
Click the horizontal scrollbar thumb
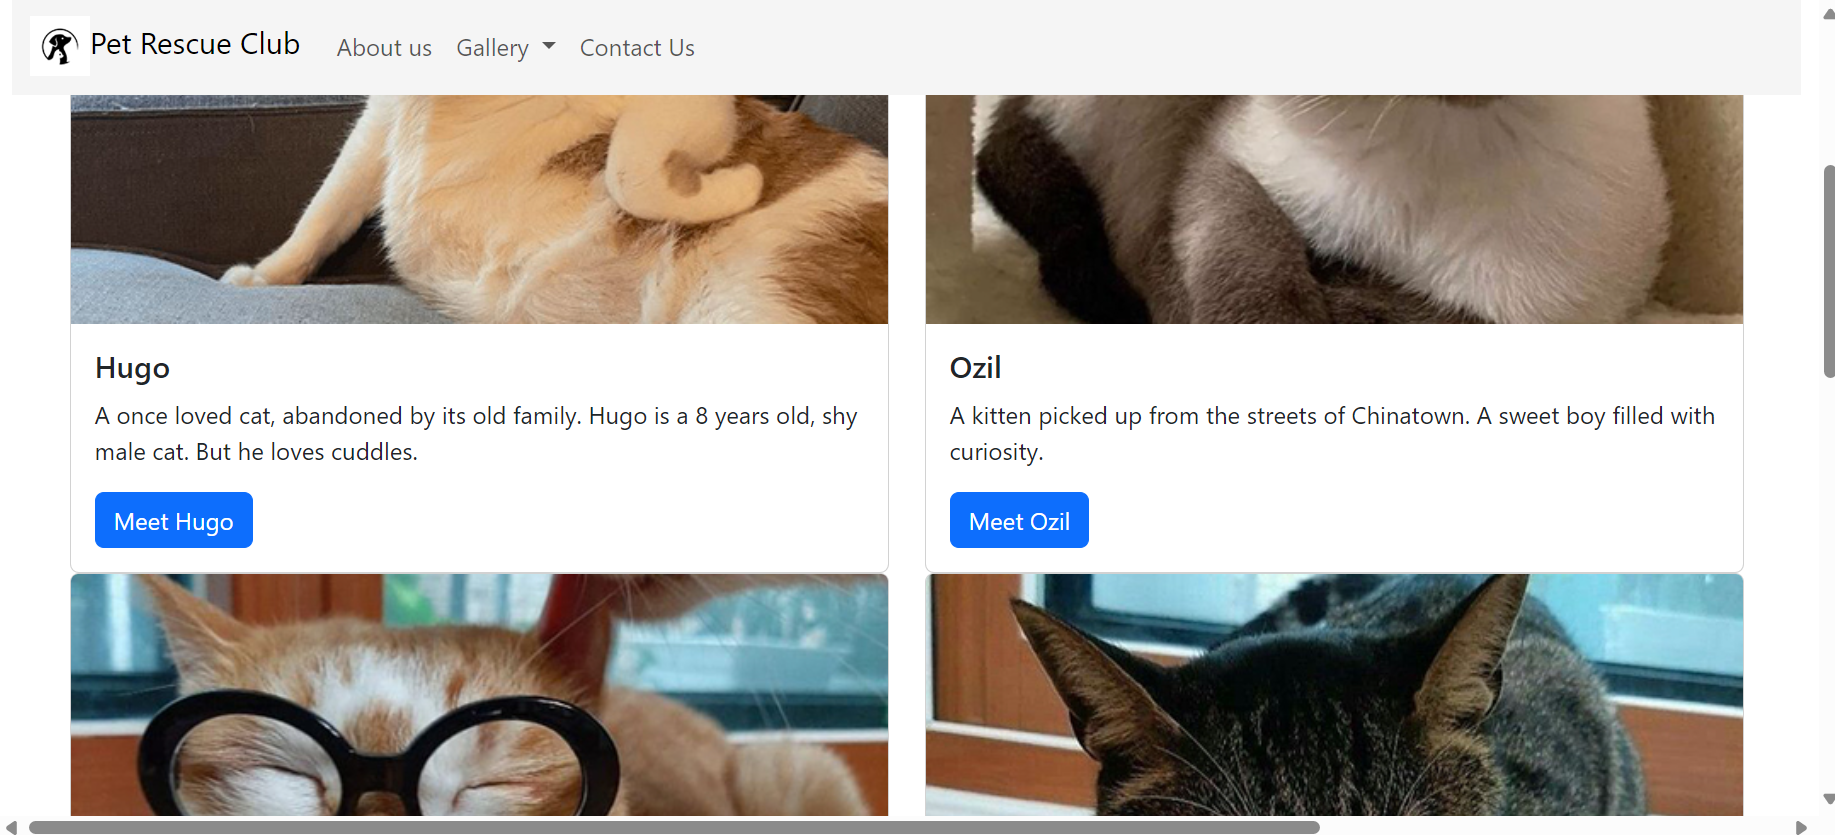(x=674, y=827)
